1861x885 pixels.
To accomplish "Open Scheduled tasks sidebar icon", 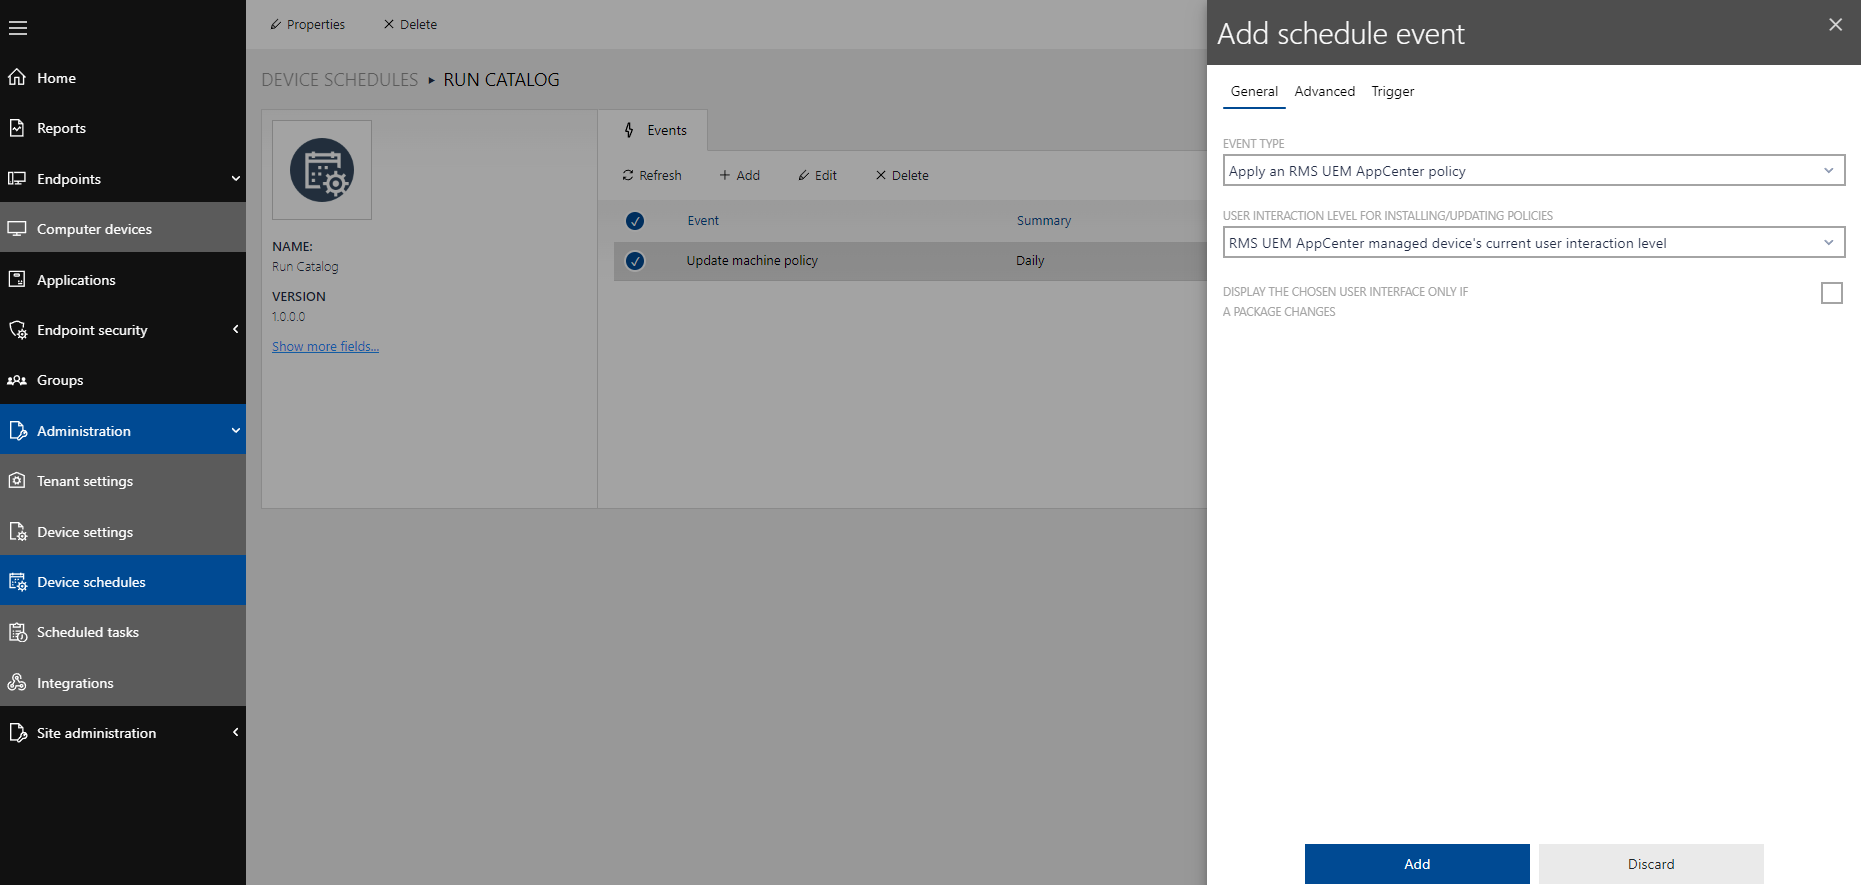I will click(17, 632).
